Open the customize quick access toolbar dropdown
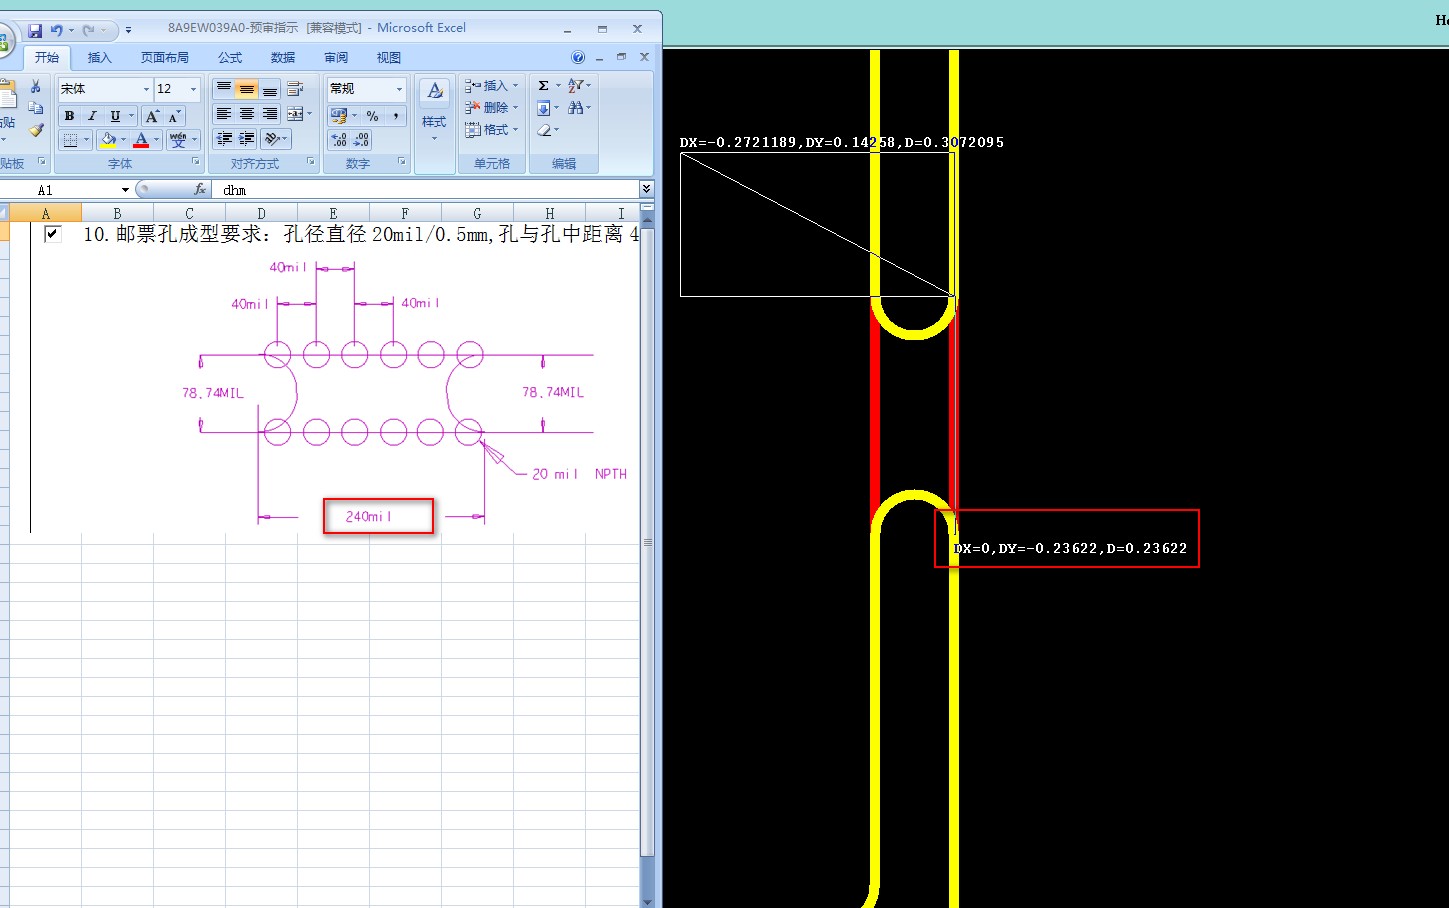The width and height of the screenshot is (1449, 908). pyautogui.click(x=128, y=31)
